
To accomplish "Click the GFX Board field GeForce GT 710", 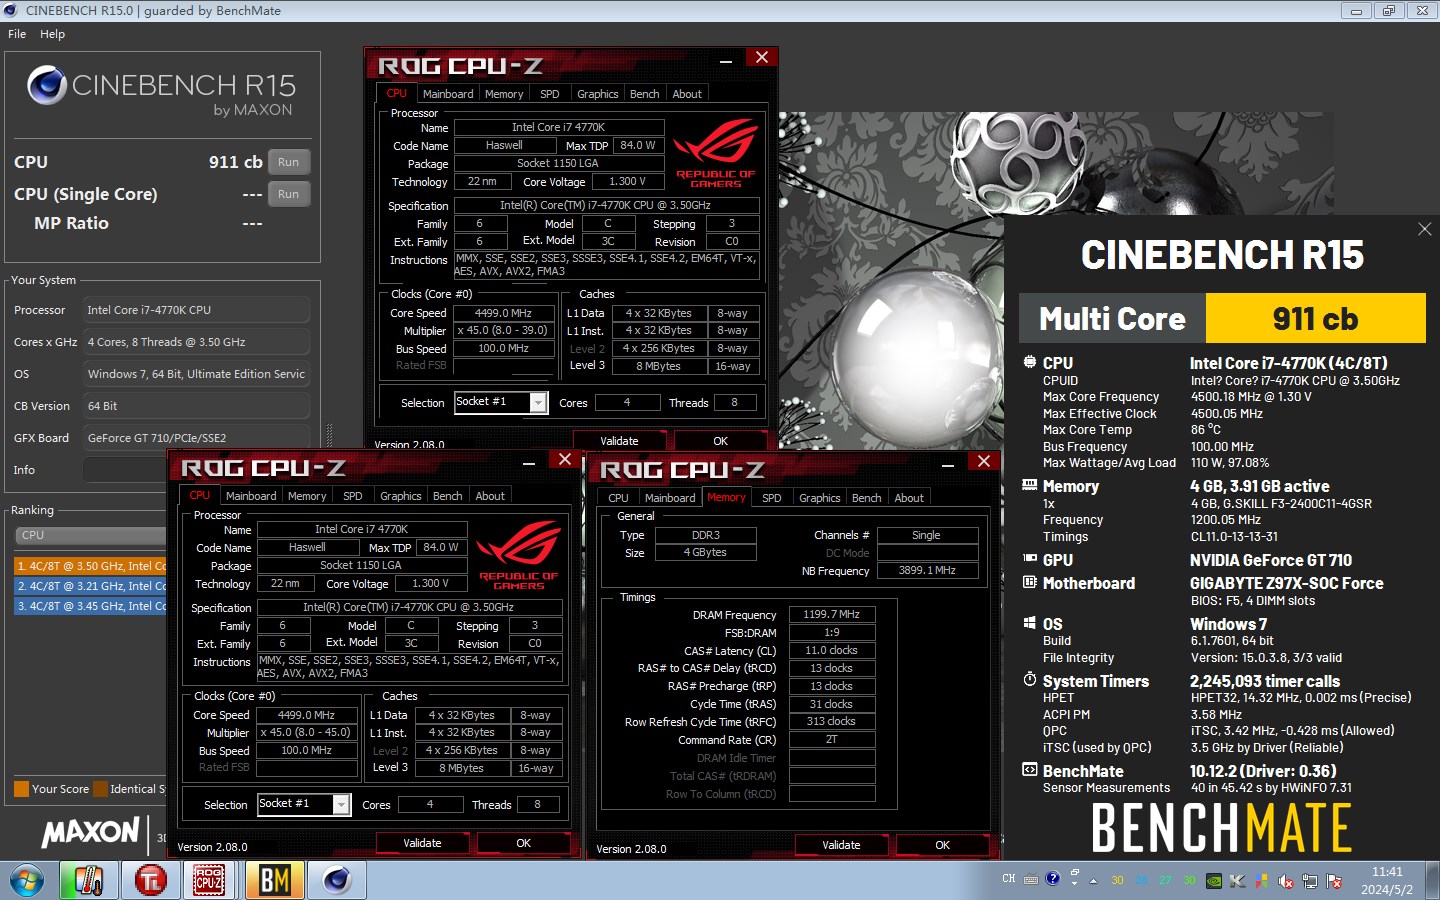I will click(x=196, y=438).
